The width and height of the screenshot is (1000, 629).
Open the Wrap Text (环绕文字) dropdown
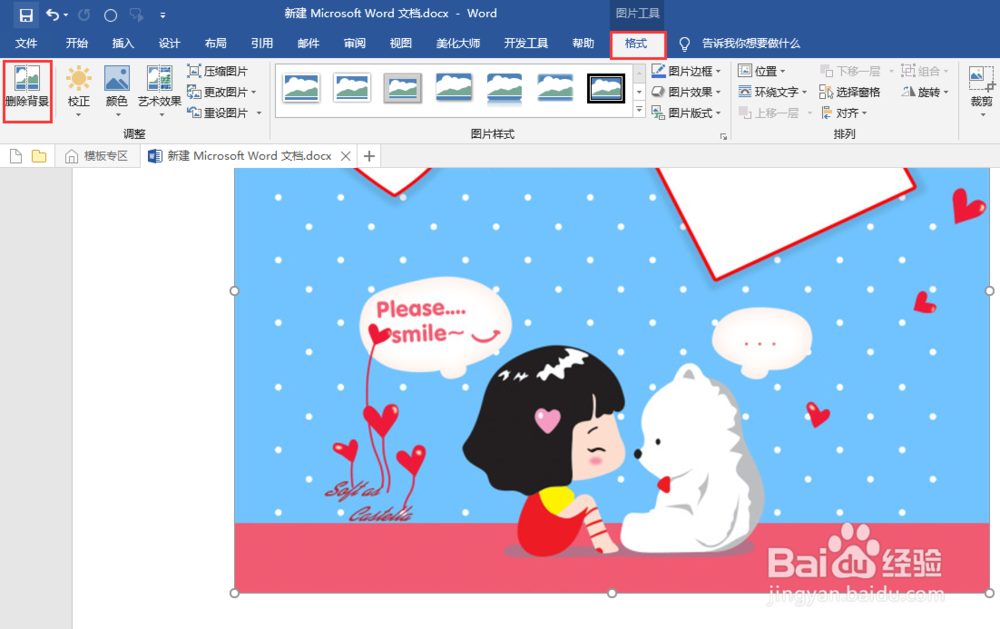click(772, 92)
